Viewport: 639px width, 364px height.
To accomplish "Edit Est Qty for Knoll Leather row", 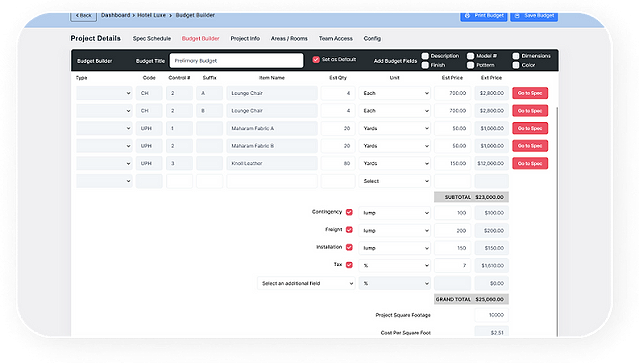I will 338,163.
